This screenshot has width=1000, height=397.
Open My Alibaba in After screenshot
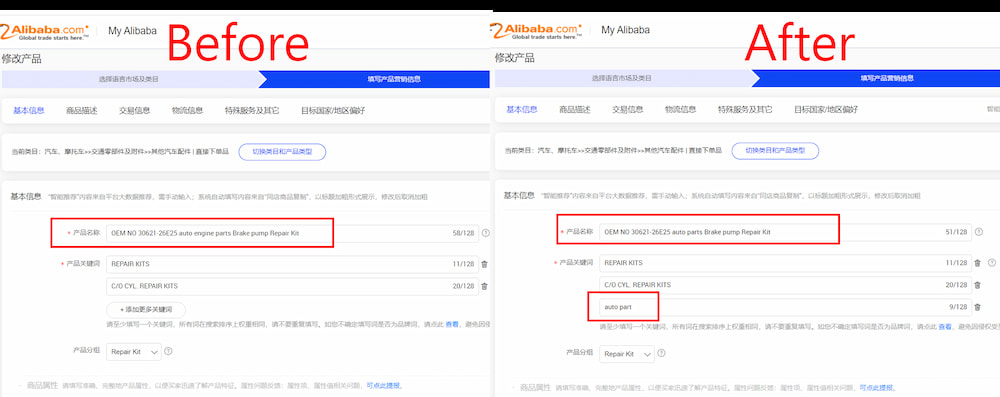coord(625,30)
